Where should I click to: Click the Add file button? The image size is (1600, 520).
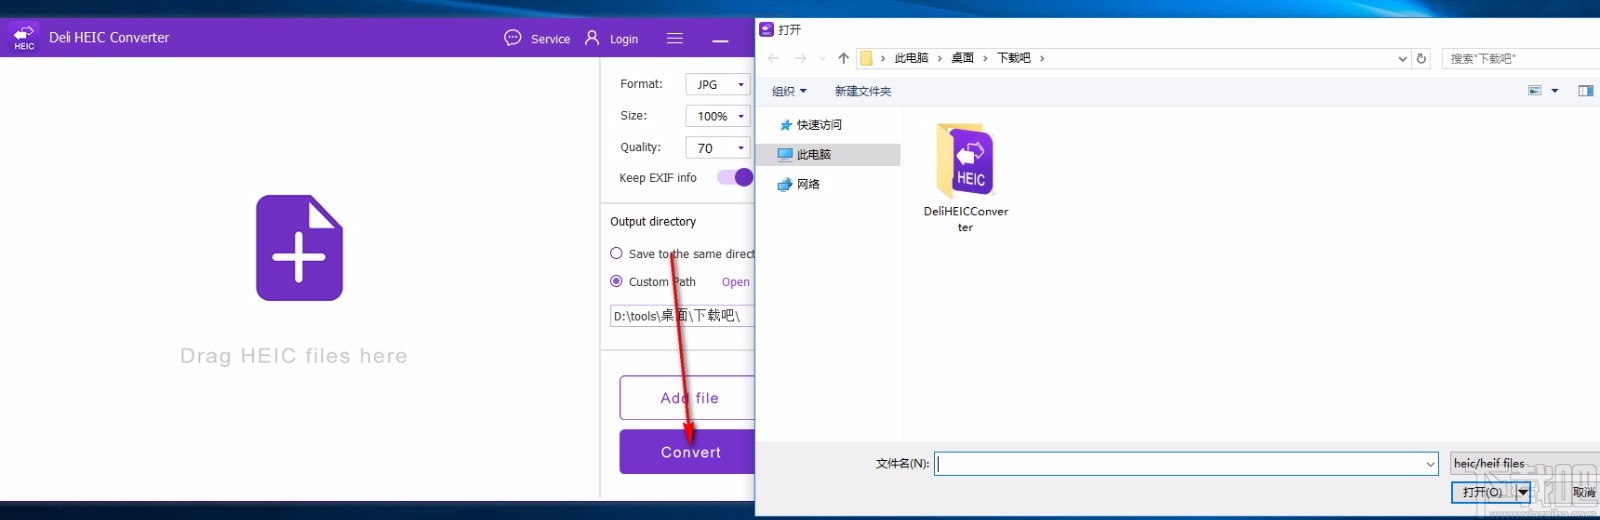tap(688, 398)
